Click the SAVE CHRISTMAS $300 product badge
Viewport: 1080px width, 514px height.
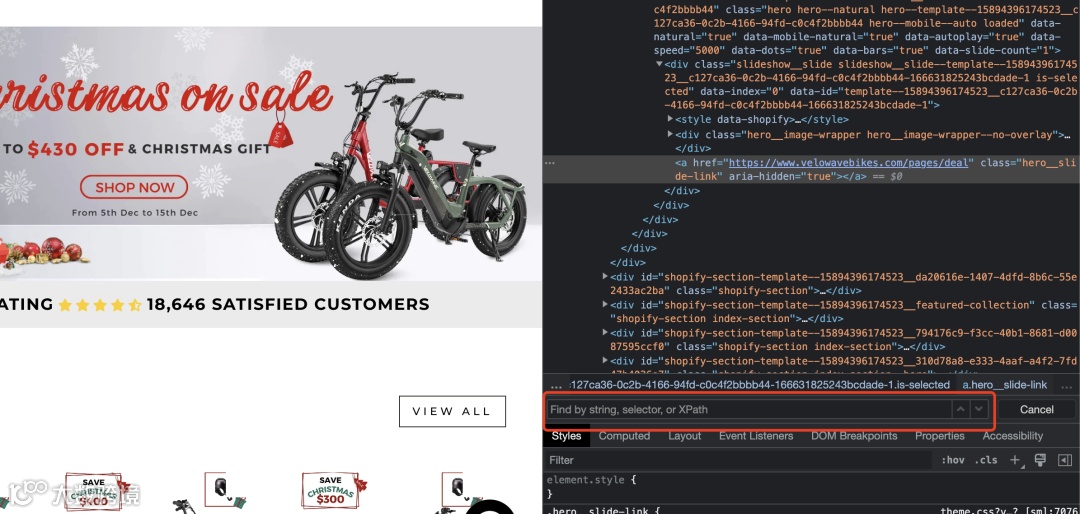click(x=335, y=490)
